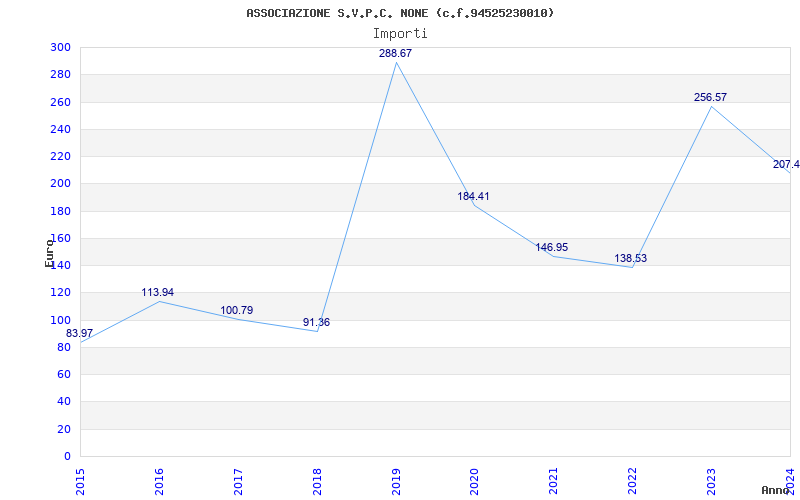Click the 220 y-axis tick label
Viewport: 800px width, 500px height.
(60, 157)
